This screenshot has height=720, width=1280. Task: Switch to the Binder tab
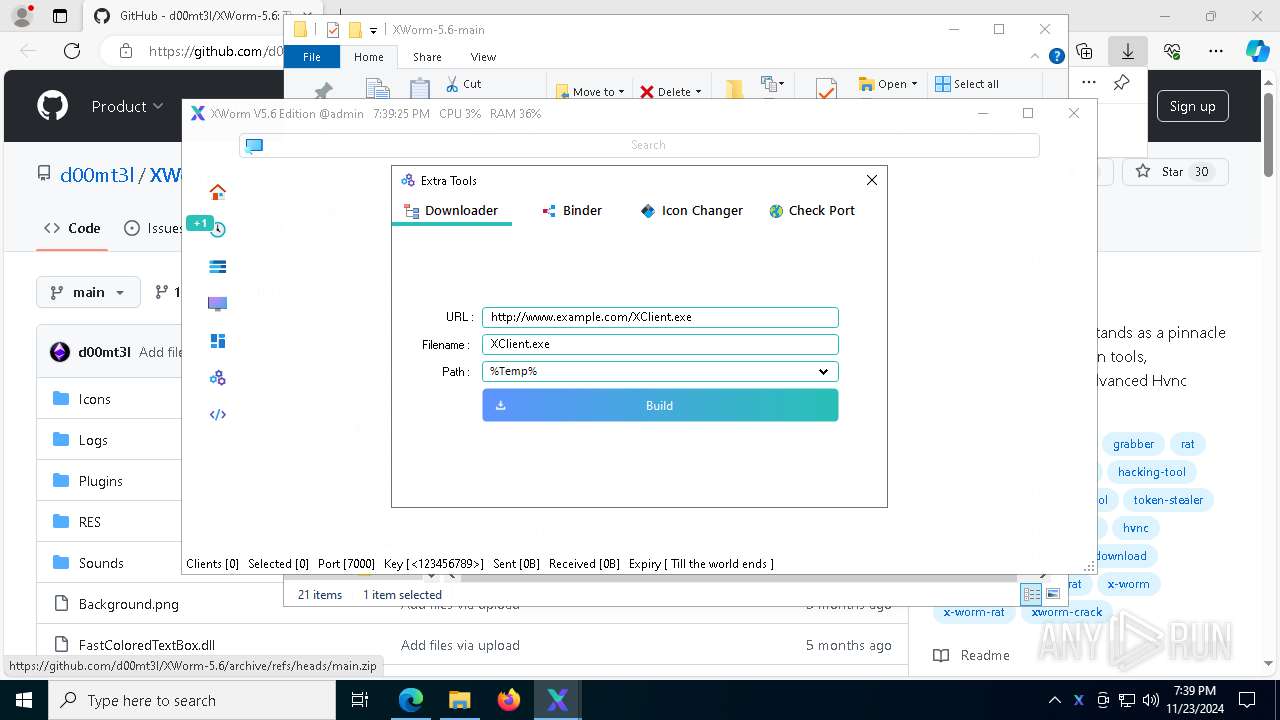(x=572, y=211)
